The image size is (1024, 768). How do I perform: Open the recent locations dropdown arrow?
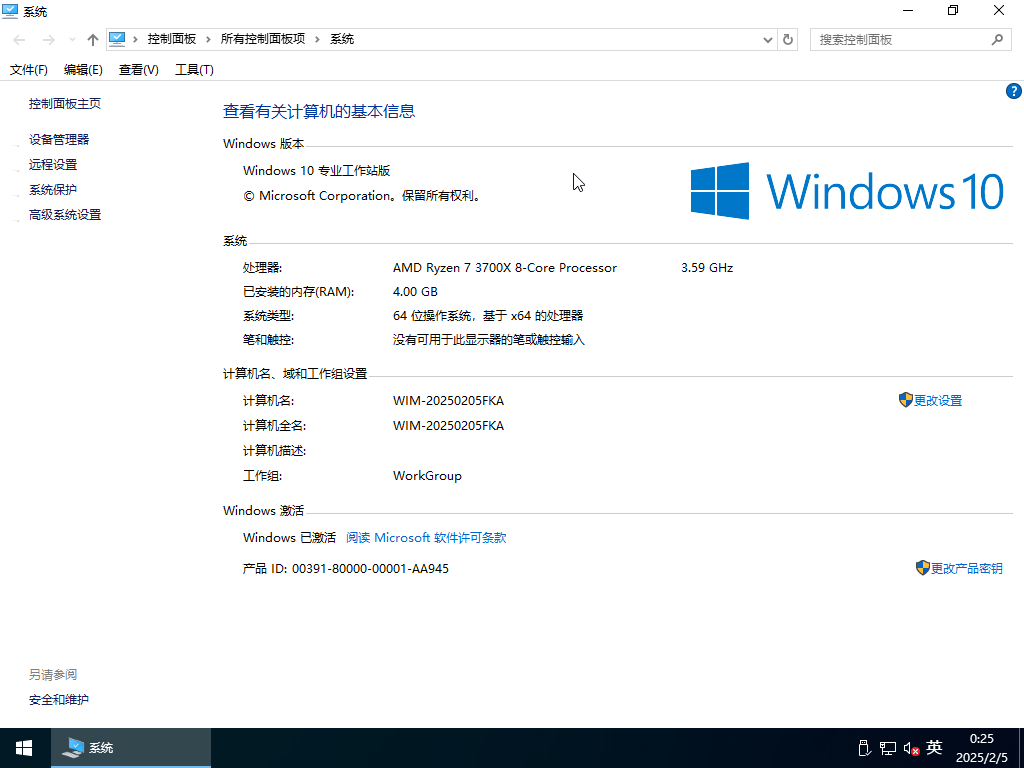[72, 39]
